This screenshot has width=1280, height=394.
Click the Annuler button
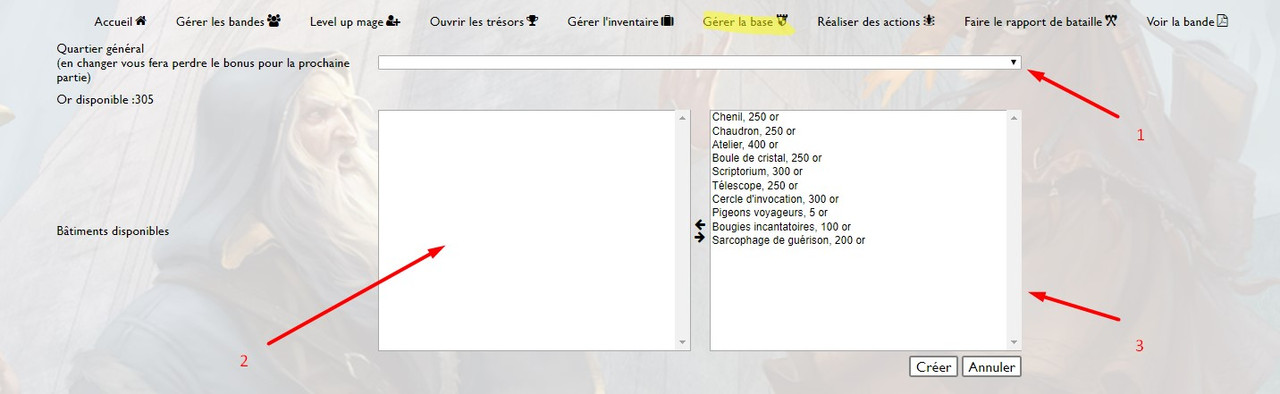point(992,367)
